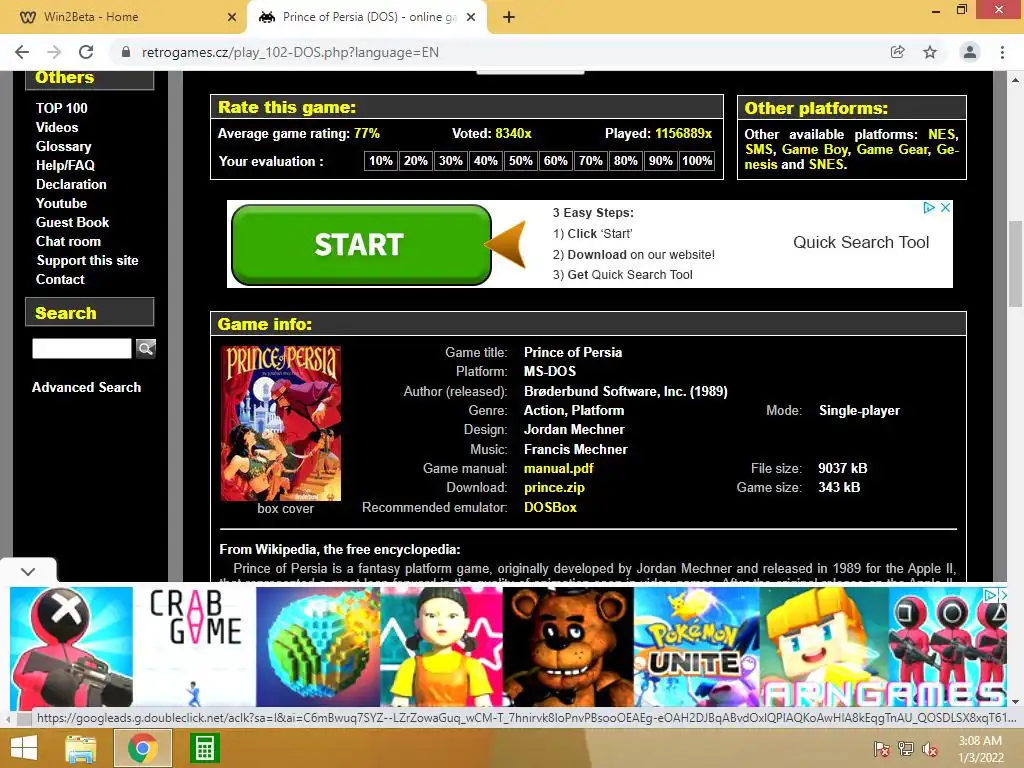Open DOSBox emulator link
Screen dimensions: 1024x768
click(550, 507)
